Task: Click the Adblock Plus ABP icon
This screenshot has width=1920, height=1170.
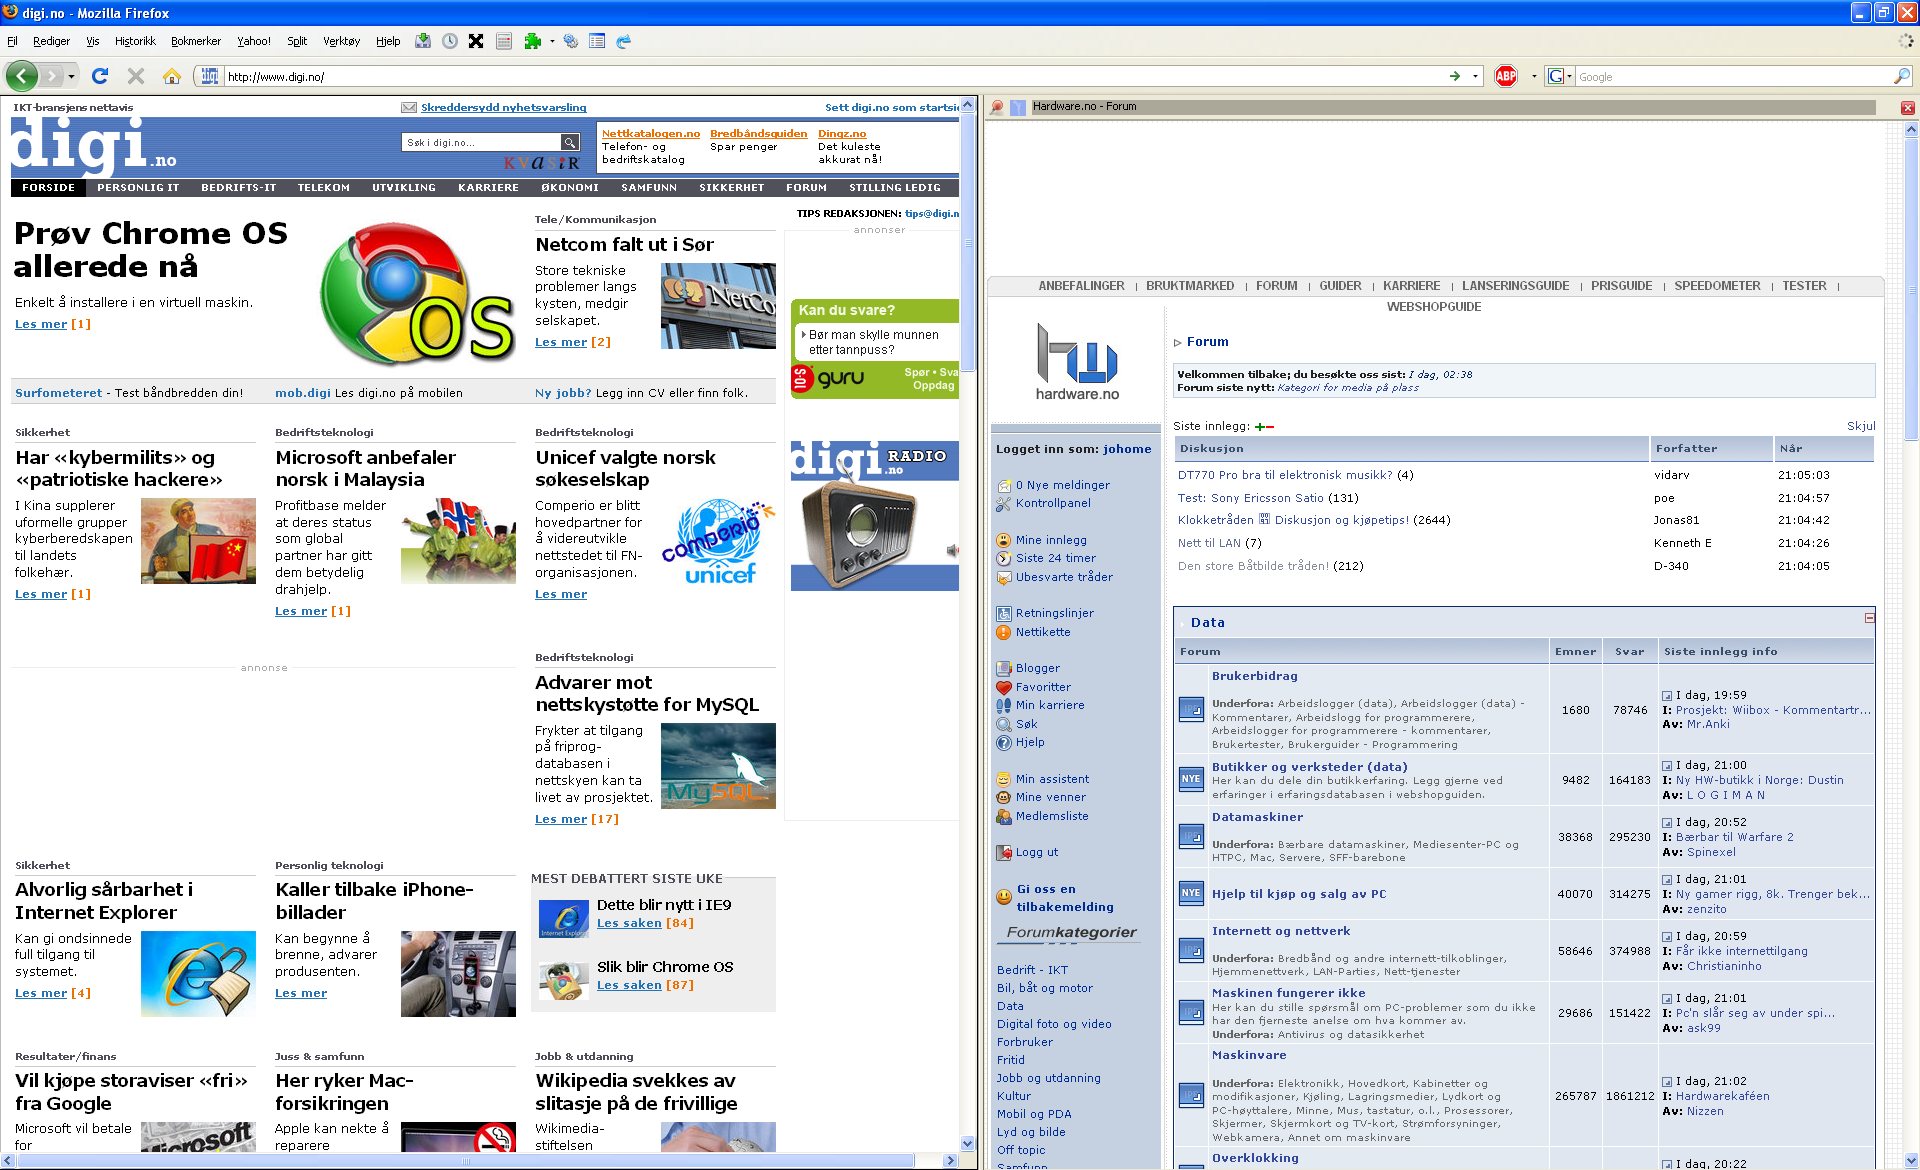Action: tap(1506, 76)
